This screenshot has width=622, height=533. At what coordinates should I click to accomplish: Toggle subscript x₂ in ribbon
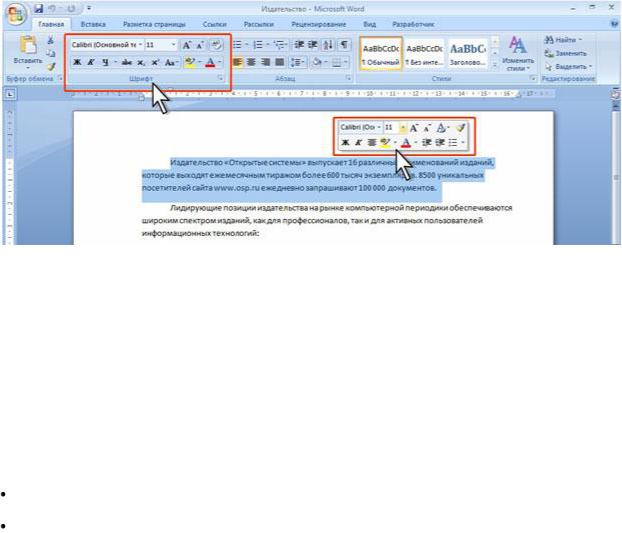141,62
